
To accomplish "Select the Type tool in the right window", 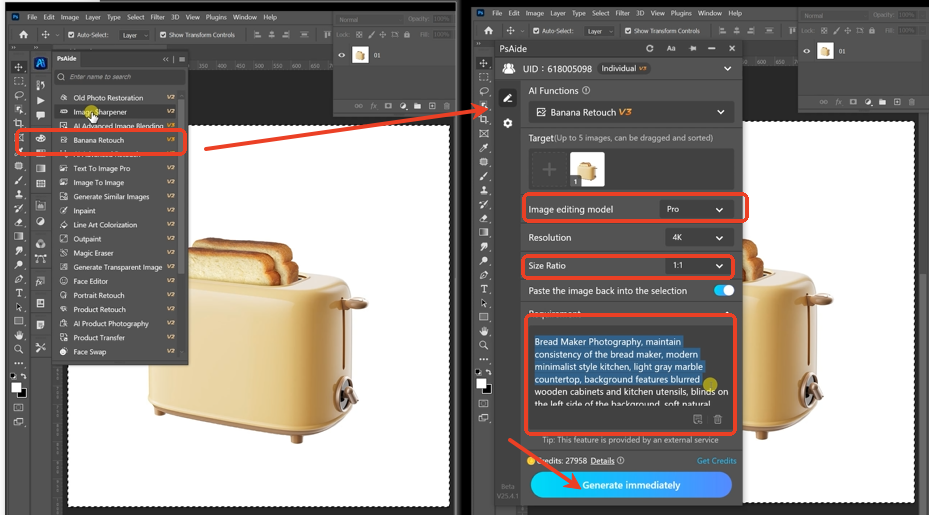I will coord(484,289).
